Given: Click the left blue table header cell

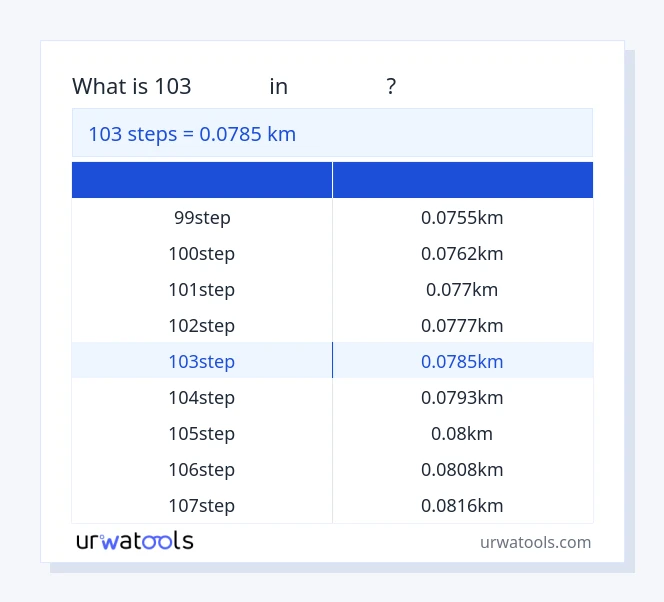Looking at the screenshot, I should [202, 180].
